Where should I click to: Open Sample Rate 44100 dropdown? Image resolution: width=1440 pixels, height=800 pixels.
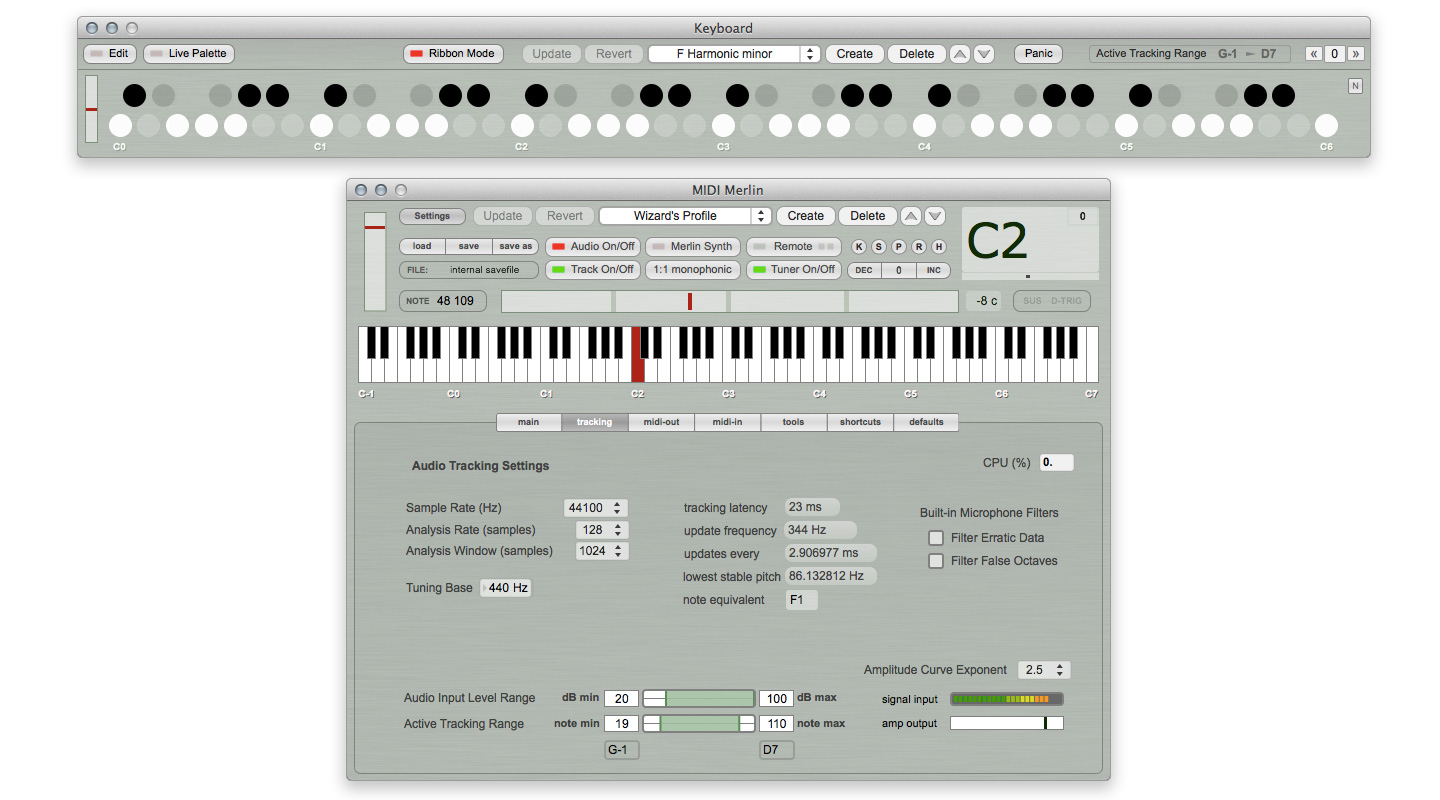[595, 508]
